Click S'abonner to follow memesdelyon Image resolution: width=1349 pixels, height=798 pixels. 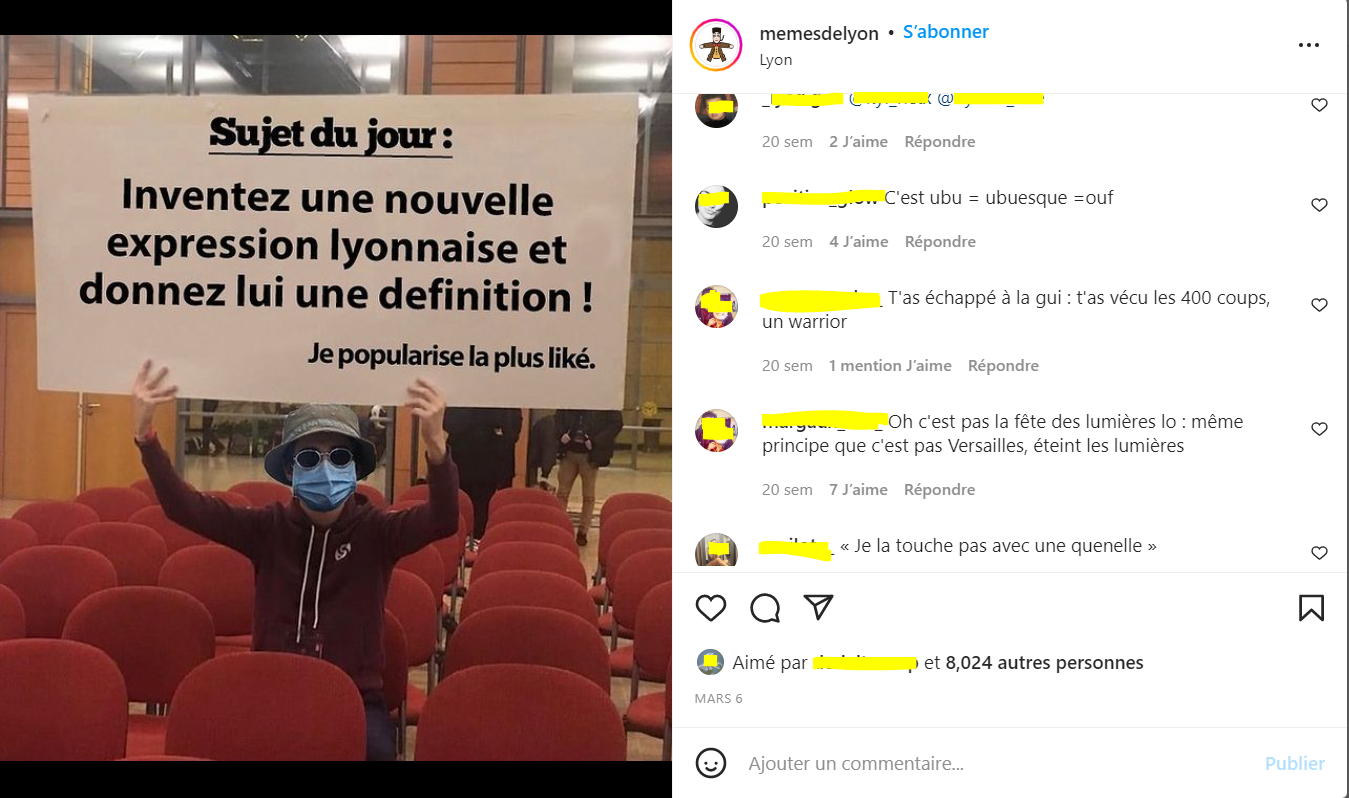click(946, 32)
